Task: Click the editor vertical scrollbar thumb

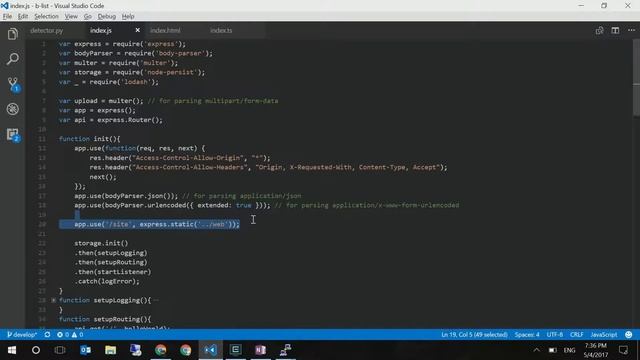Action: 636,78
